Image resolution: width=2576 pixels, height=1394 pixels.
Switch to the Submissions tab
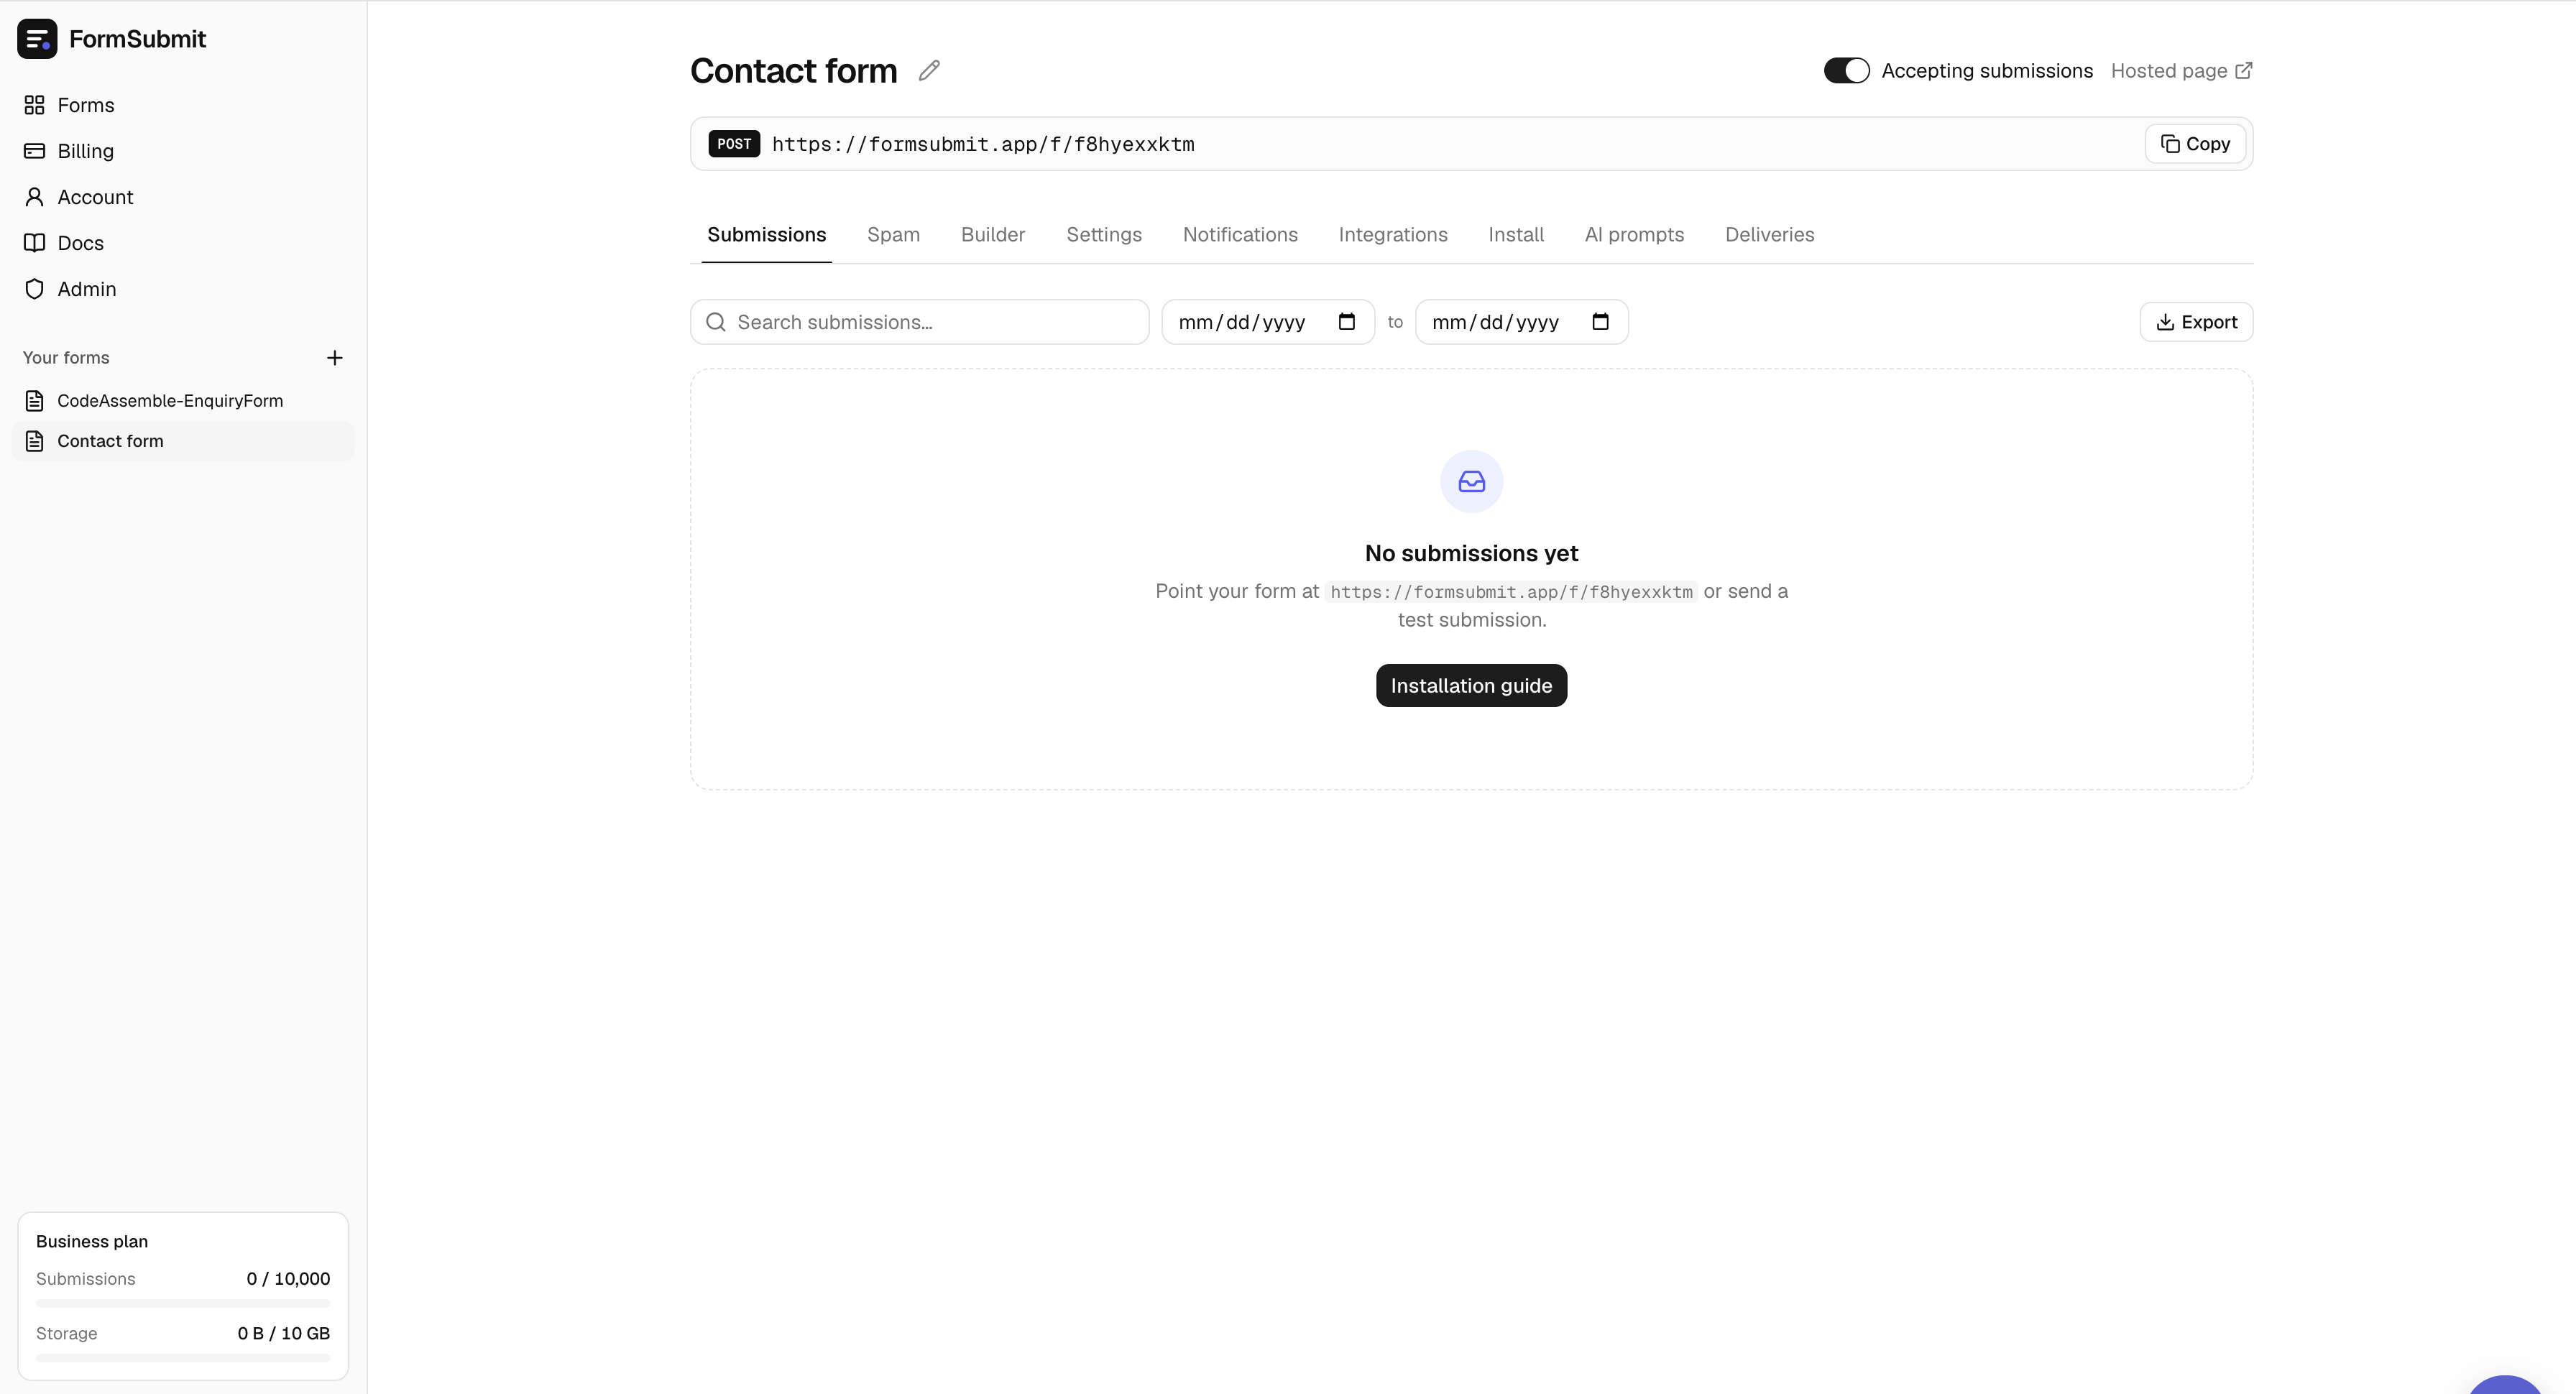(767, 235)
